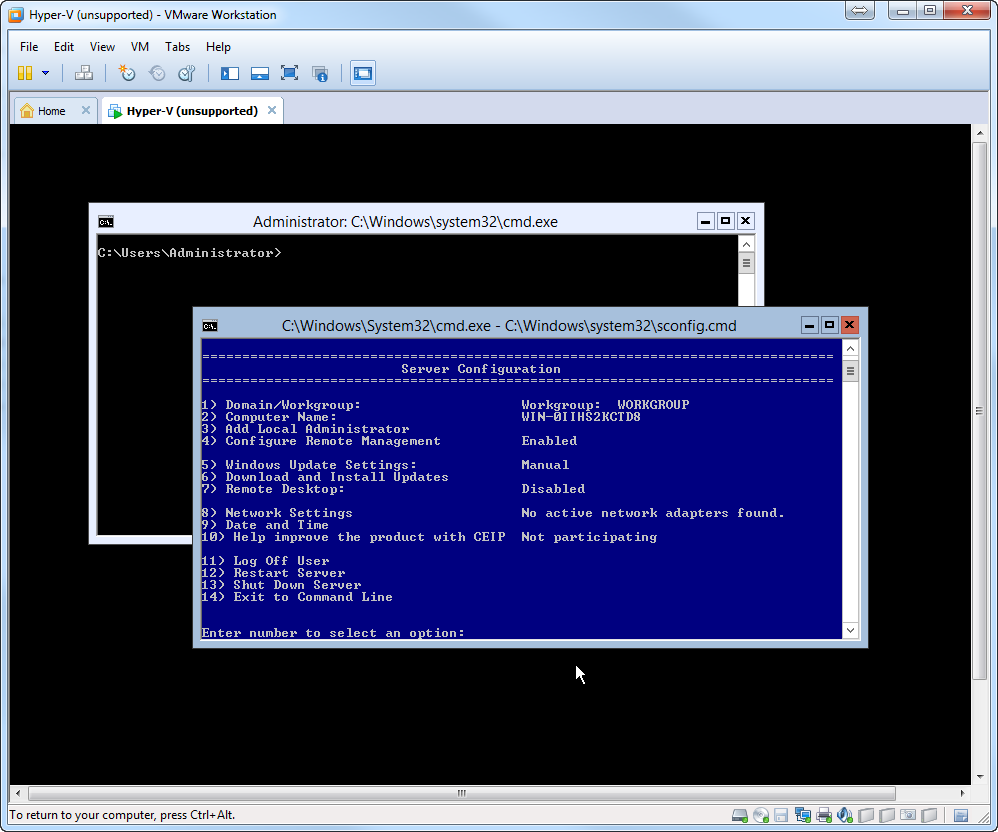
Task: Open the Help menu
Action: pyautogui.click(x=218, y=46)
